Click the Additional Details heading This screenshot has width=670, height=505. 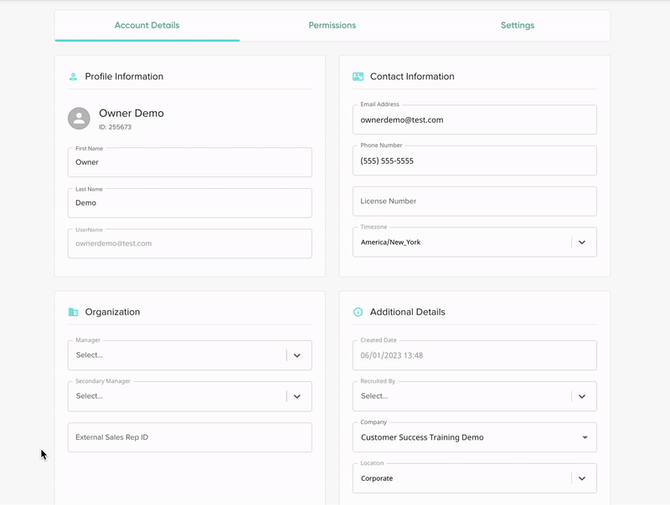pos(407,312)
